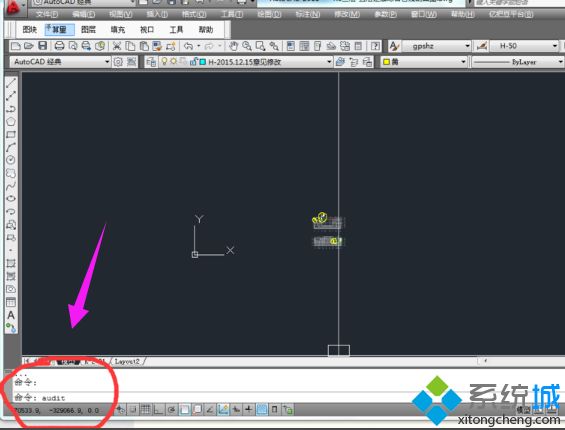The image size is (565, 430).
Task: Select the Polygon drawing tool
Action: [11, 121]
